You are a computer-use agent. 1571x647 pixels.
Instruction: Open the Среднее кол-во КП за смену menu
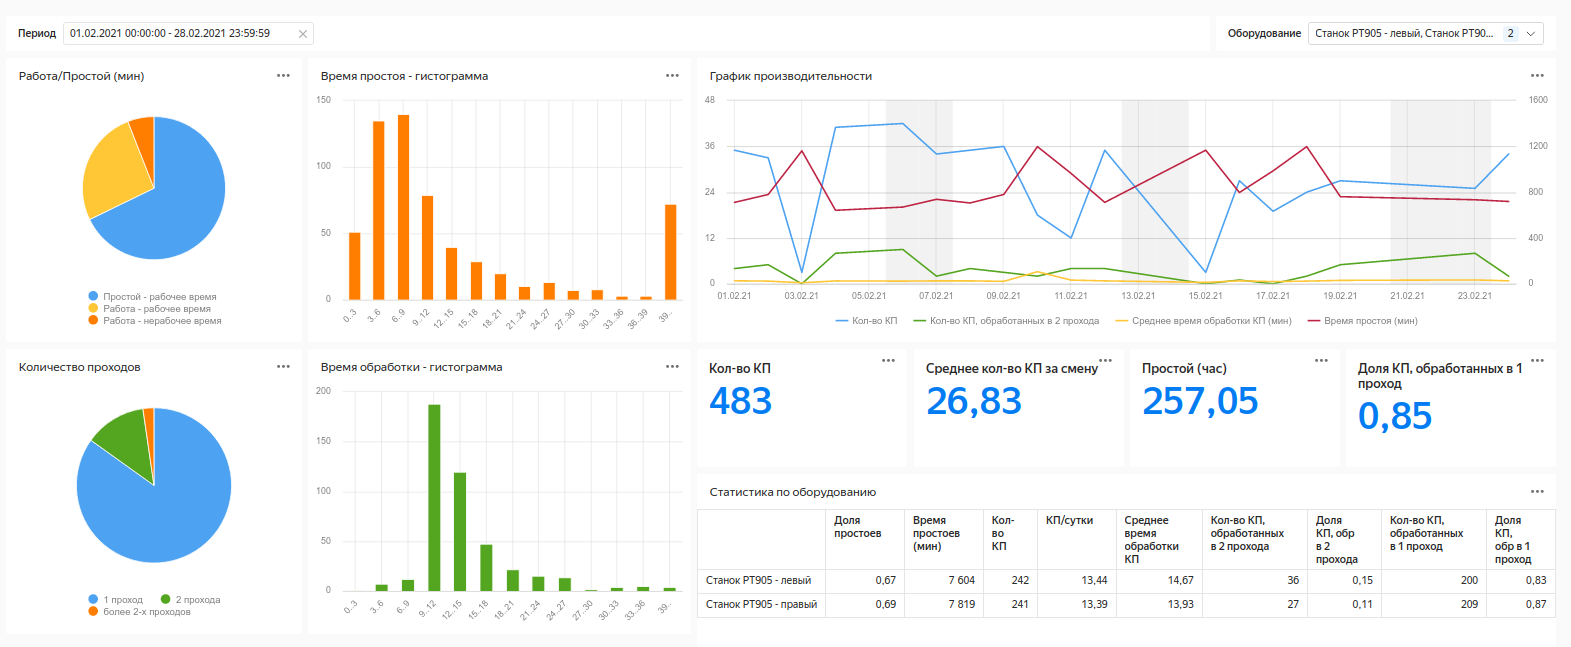(x=1105, y=361)
